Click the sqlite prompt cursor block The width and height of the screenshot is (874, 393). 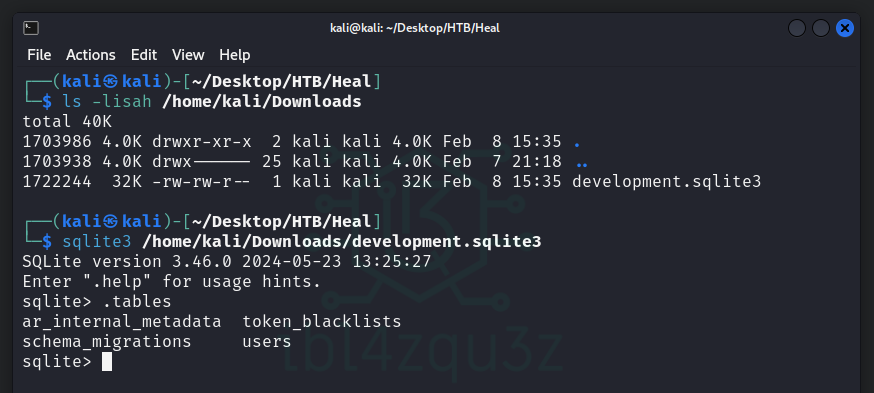tap(107, 362)
